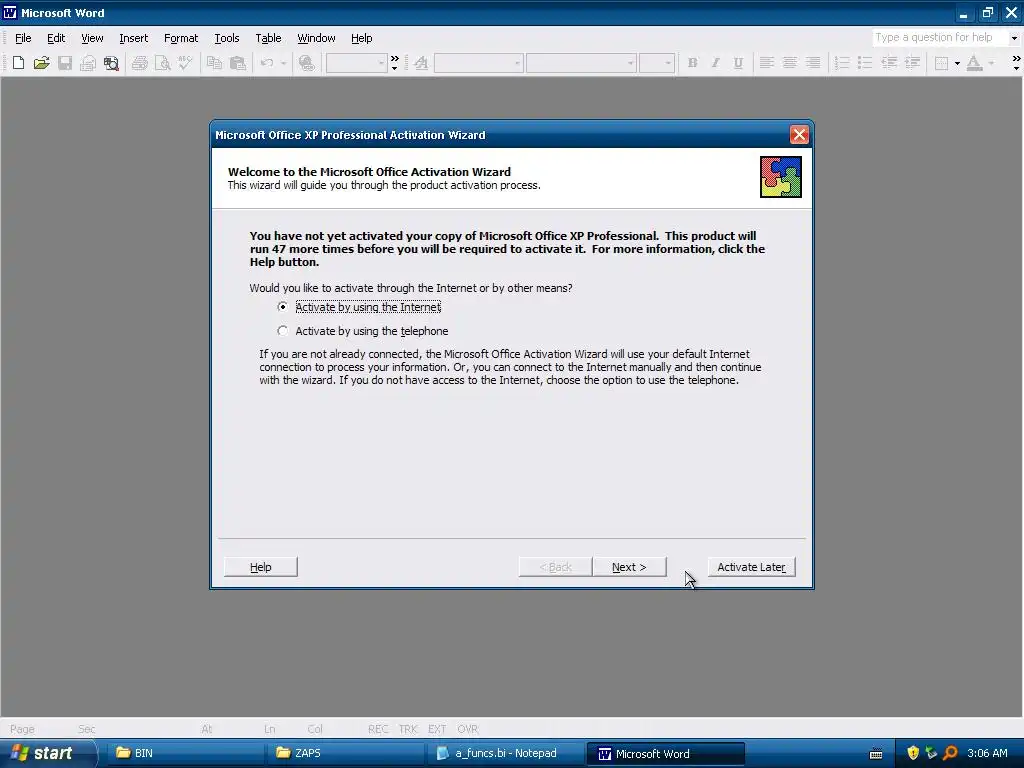Select Activate by using the telephone
This screenshot has height=768, width=1024.
(363, 331)
